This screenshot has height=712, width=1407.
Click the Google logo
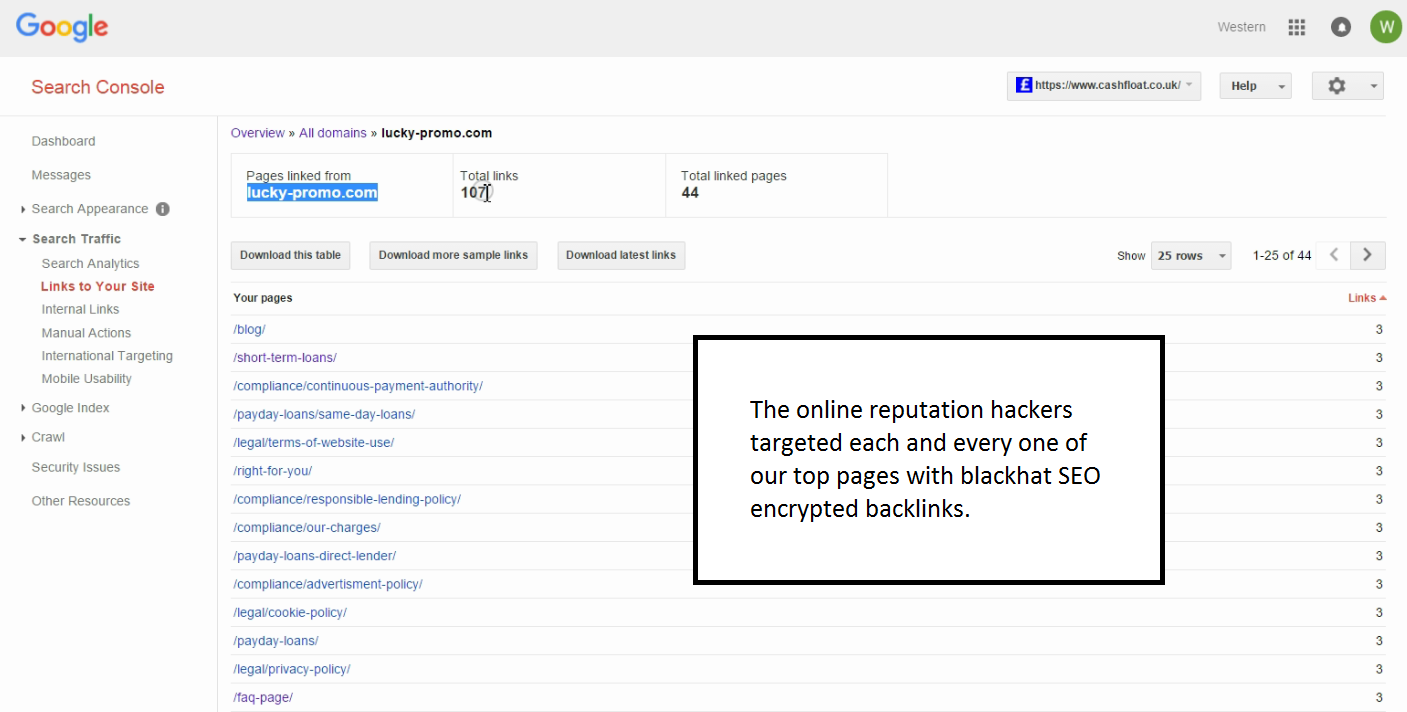(x=62, y=27)
